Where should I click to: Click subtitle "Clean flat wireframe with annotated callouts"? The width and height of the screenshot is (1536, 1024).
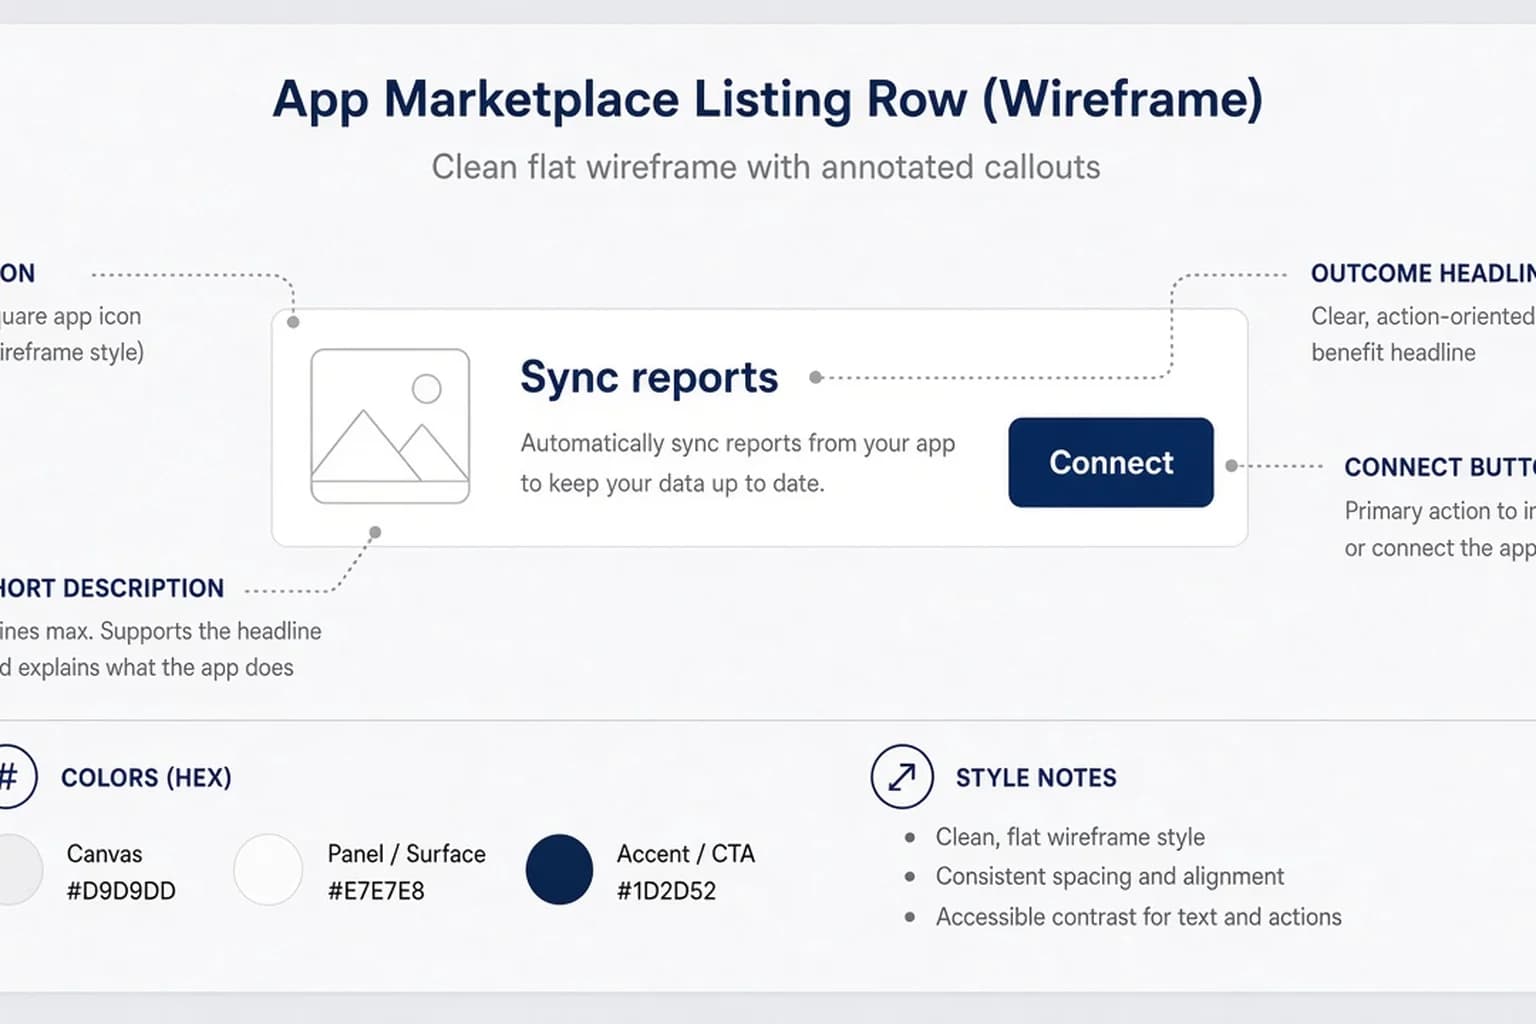click(x=766, y=167)
